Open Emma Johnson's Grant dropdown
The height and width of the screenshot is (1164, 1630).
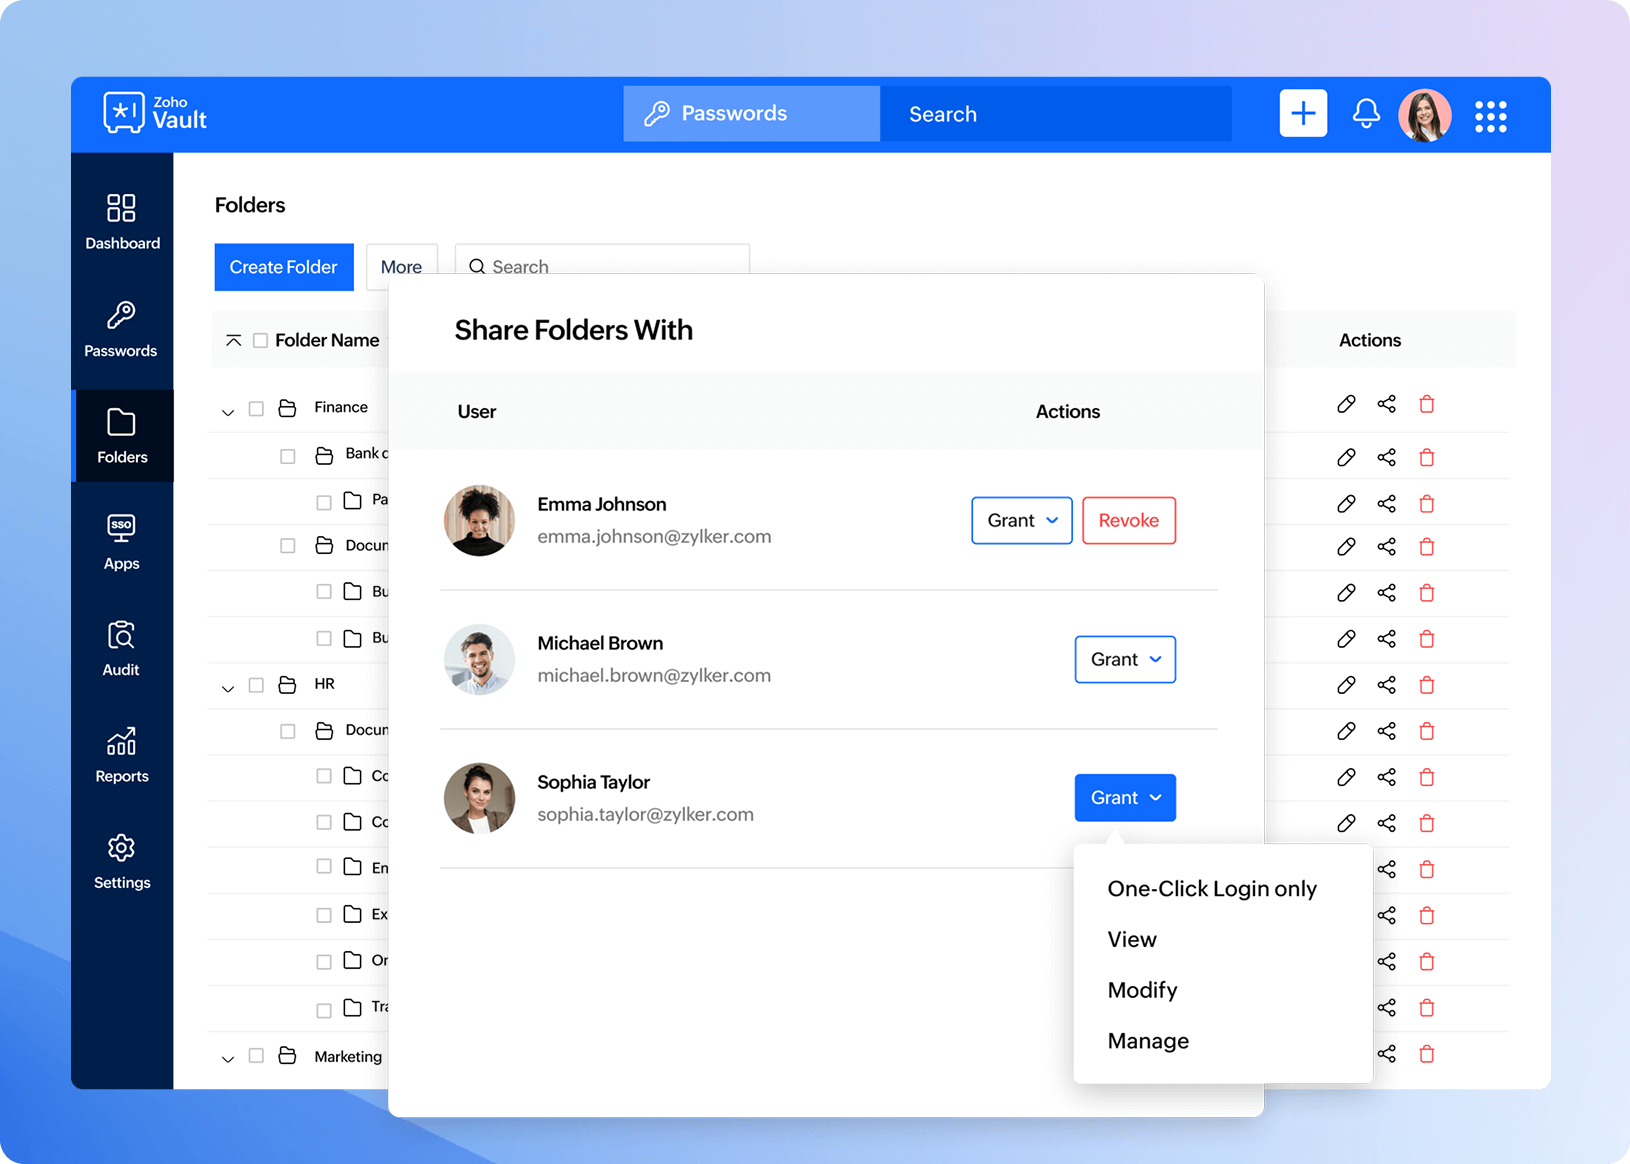1021,520
